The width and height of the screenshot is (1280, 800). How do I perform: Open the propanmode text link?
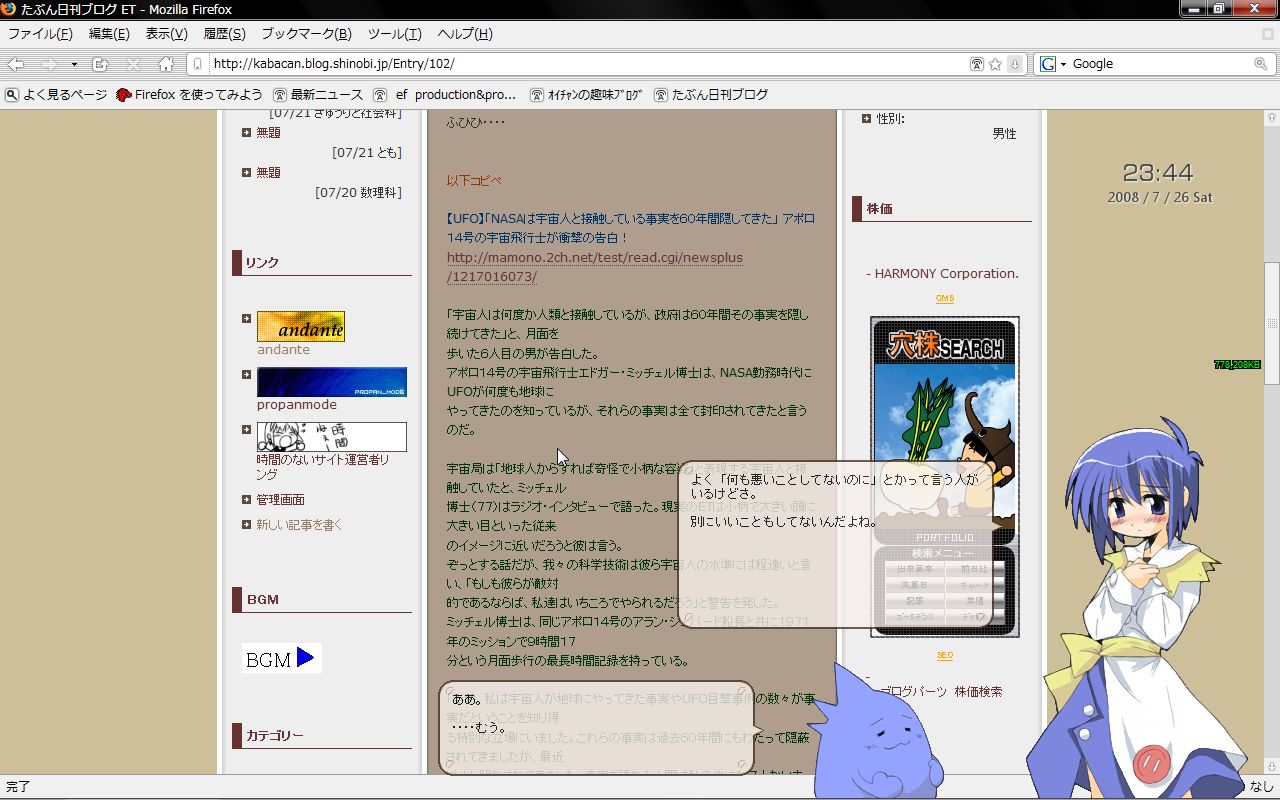(x=297, y=405)
